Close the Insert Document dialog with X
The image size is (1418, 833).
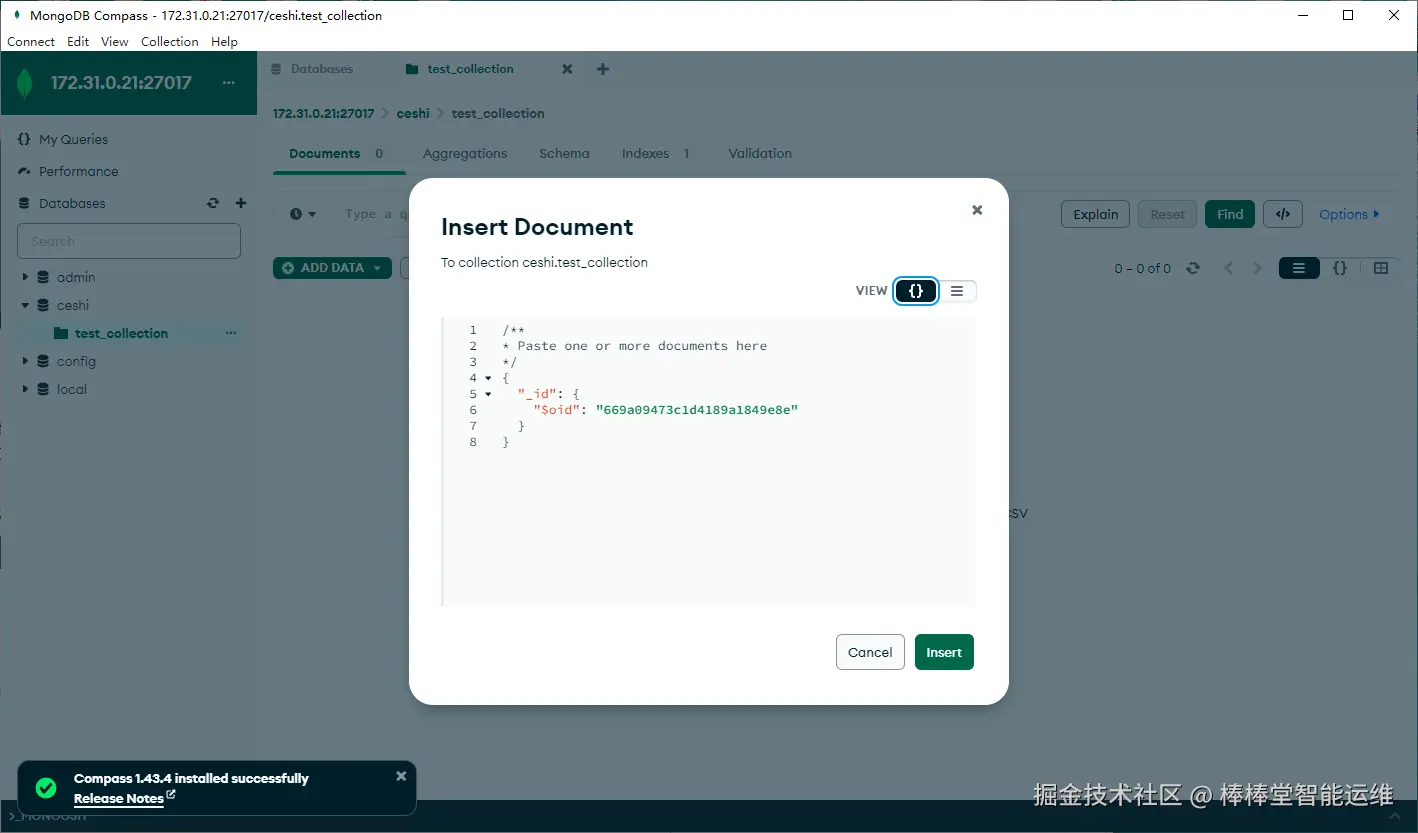click(x=977, y=210)
